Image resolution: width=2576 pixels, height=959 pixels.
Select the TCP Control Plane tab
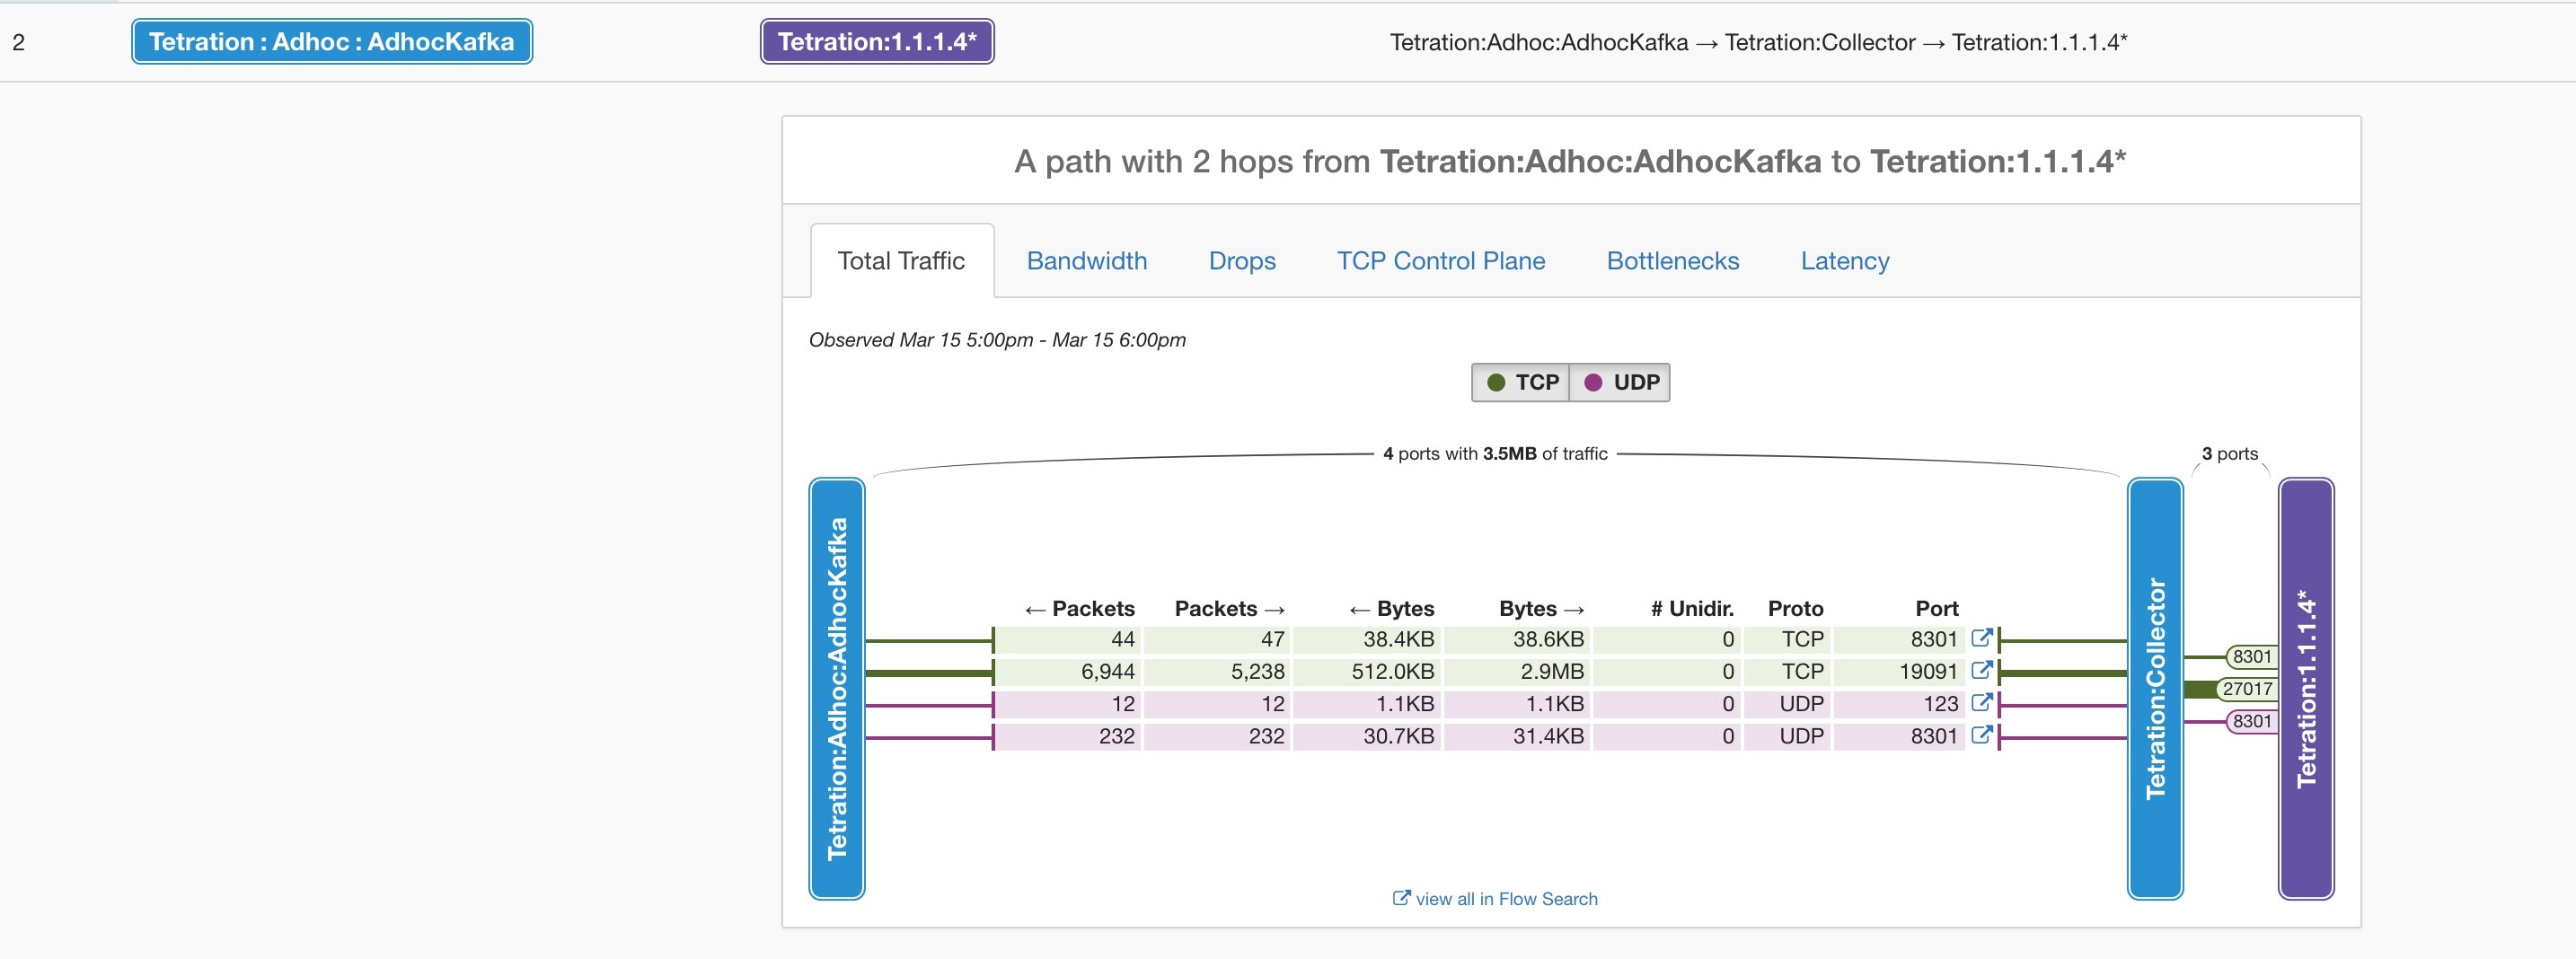coord(1440,261)
